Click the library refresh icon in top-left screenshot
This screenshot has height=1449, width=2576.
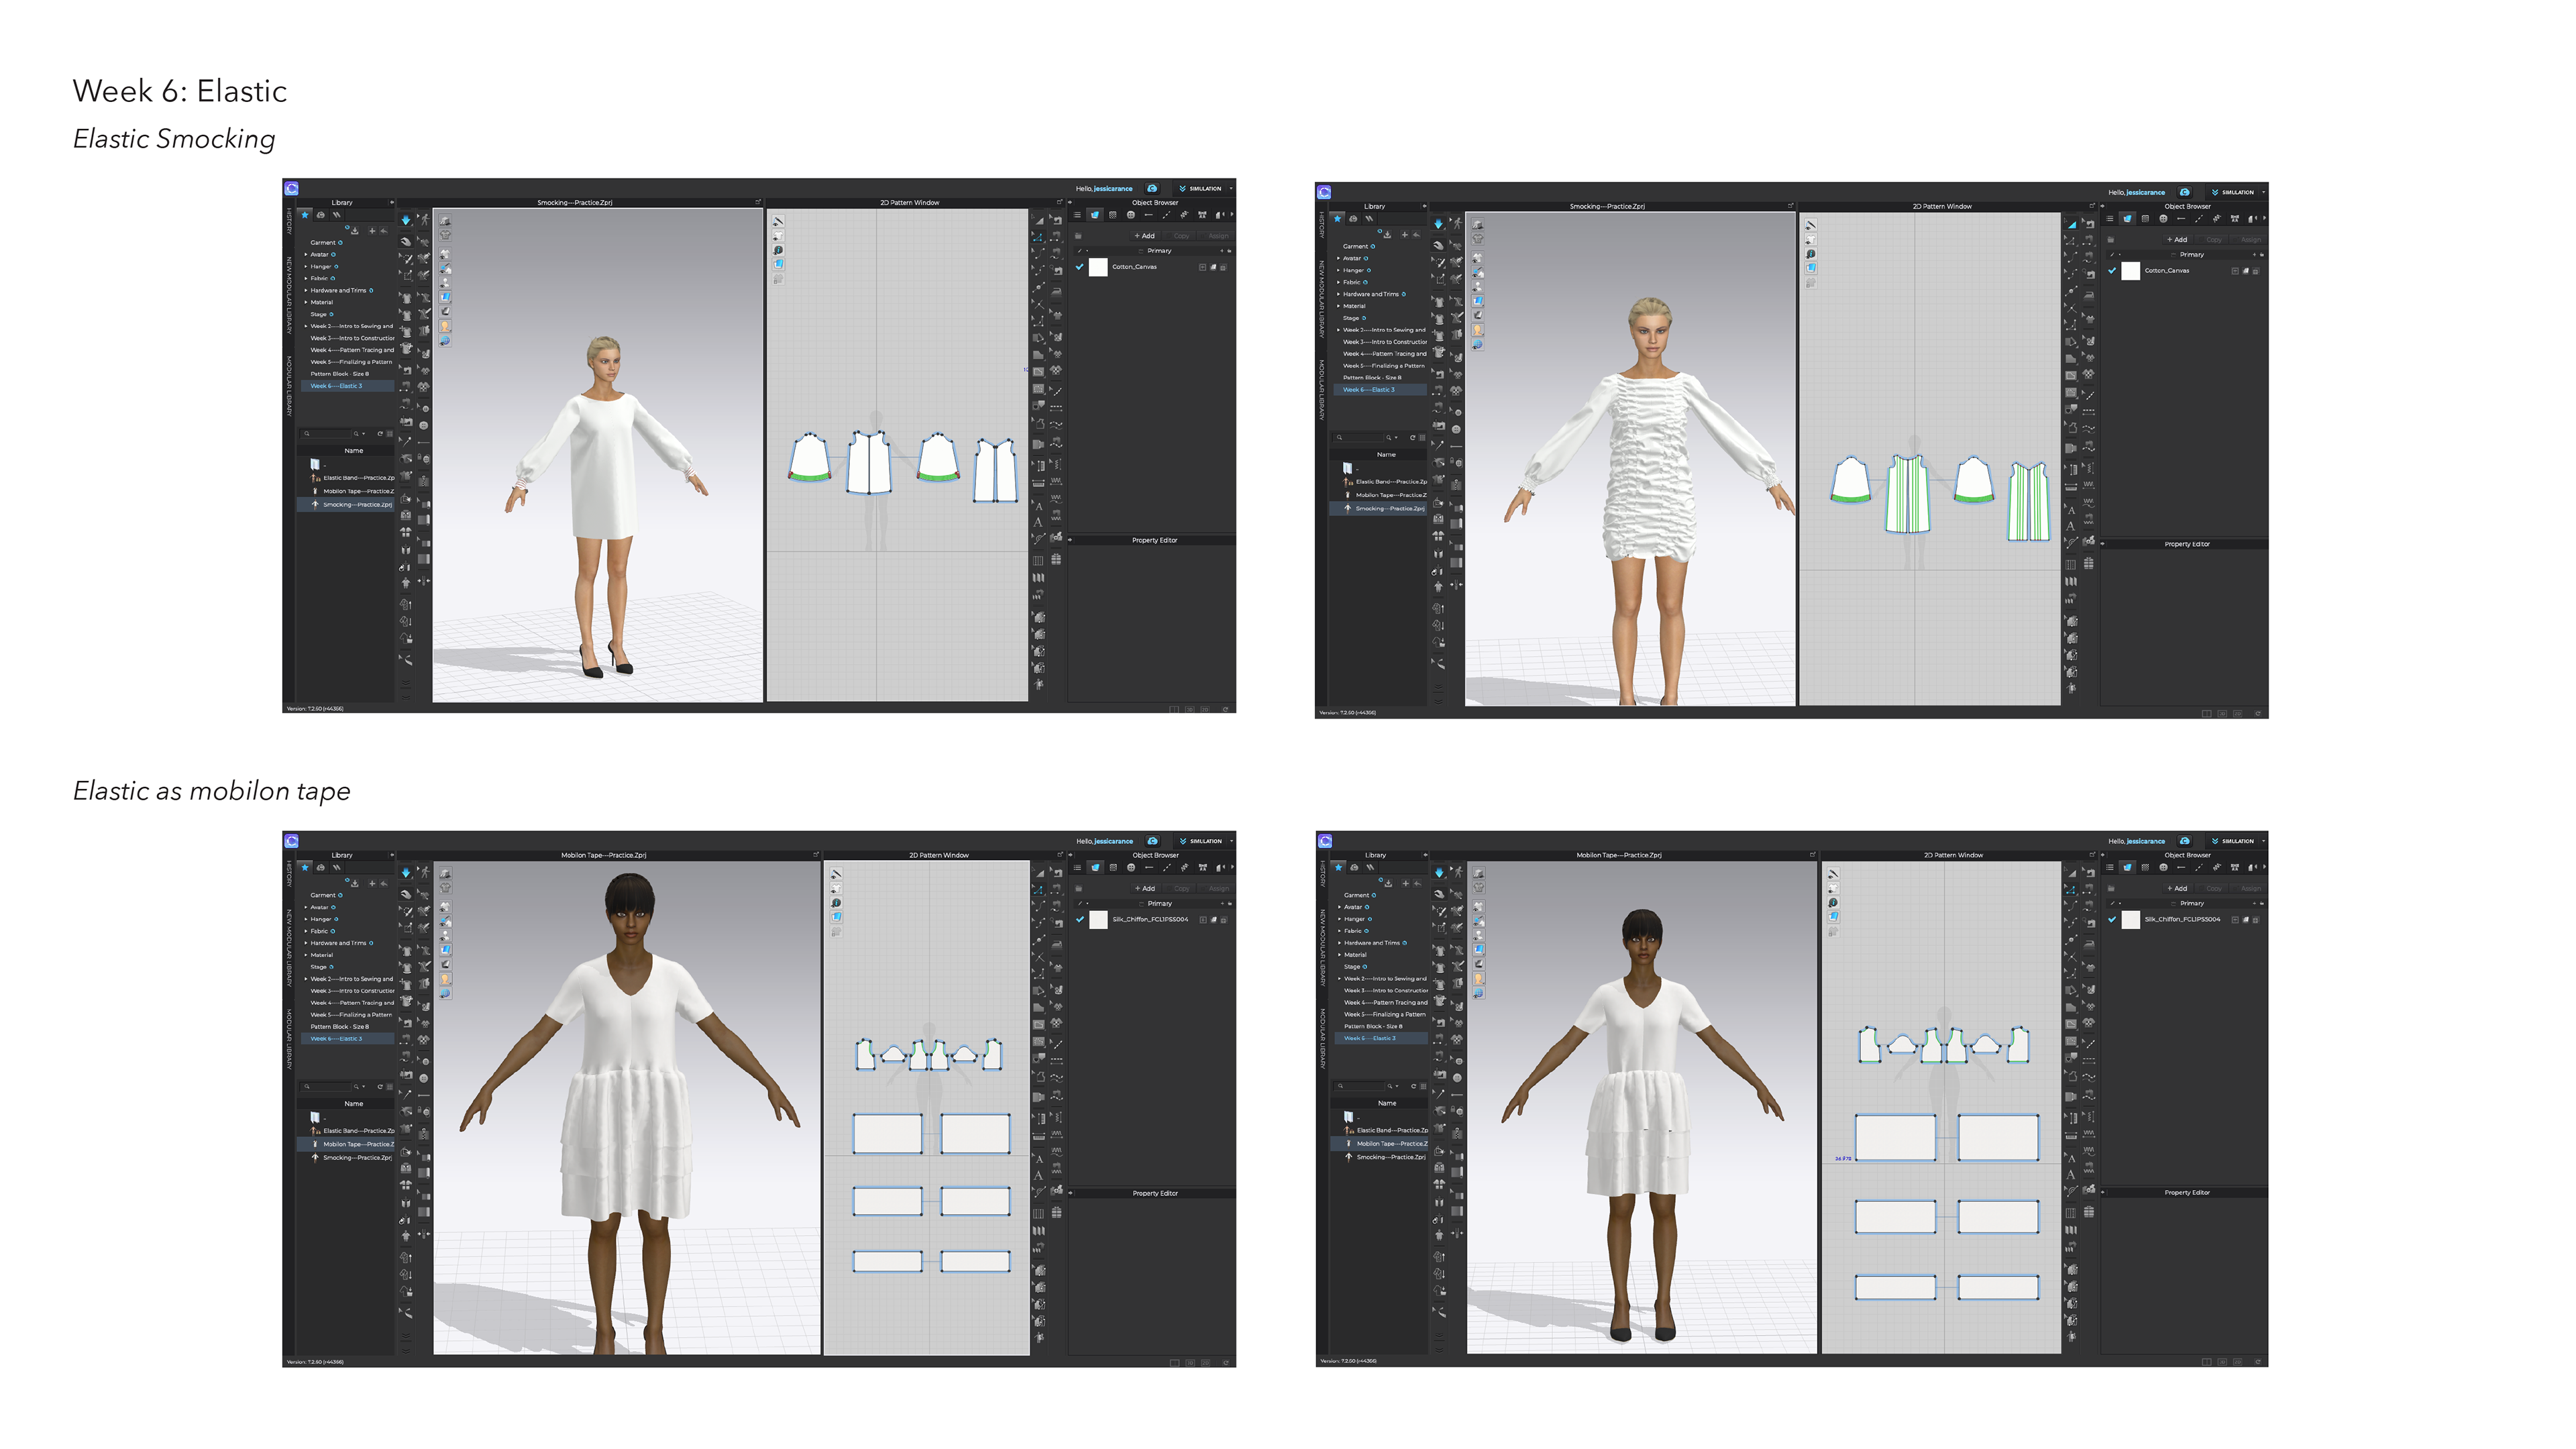coord(380,434)
